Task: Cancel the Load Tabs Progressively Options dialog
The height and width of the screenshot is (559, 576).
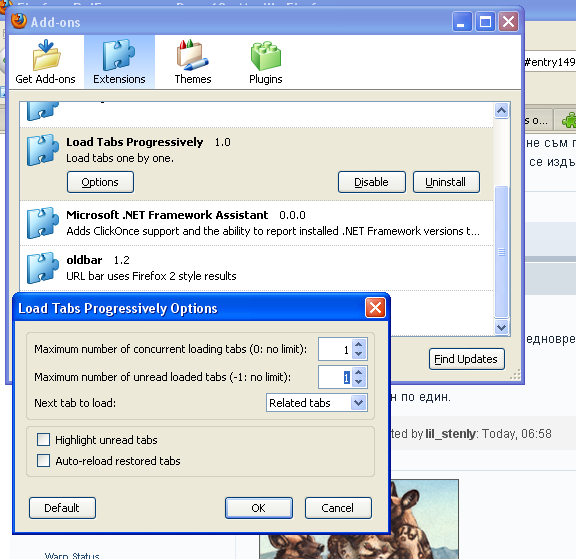Action: [x=338, y=508]
